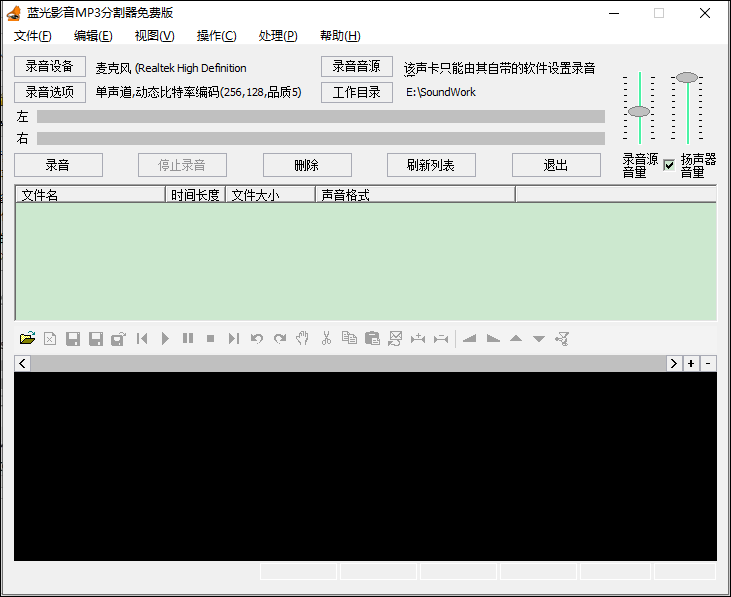Click the 录音设备 button
Screen dimensions: 731x597
[50, 67]
